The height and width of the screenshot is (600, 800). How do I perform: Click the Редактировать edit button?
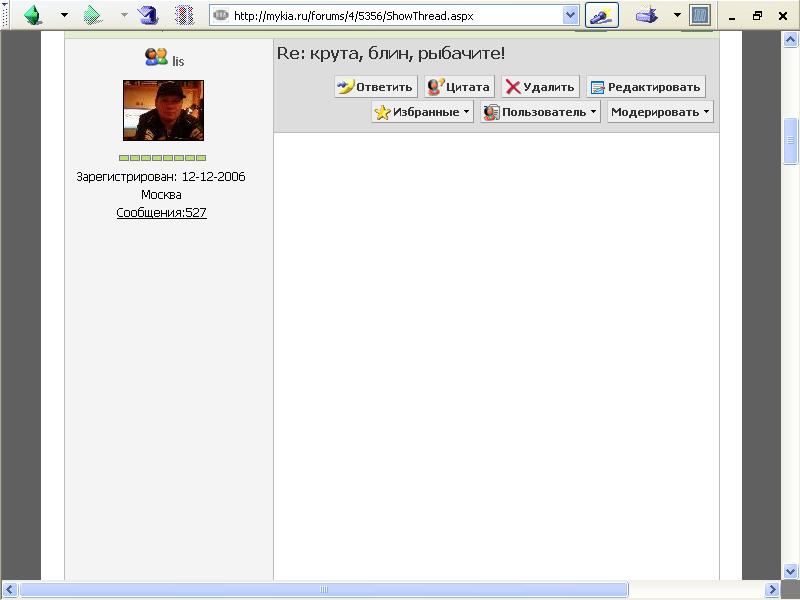[x=645, y=87]
